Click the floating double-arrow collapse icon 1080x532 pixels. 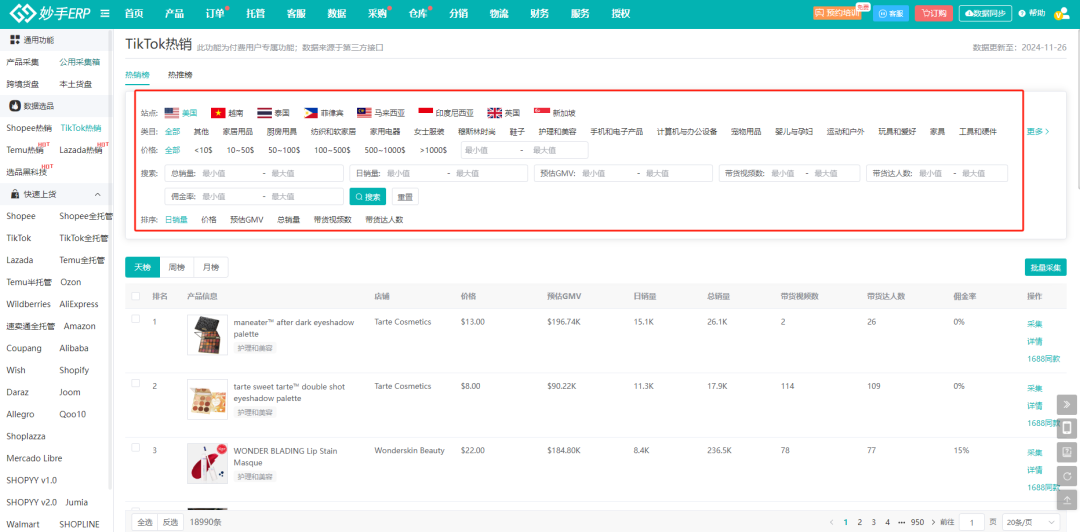click(x=1066, y=404)
